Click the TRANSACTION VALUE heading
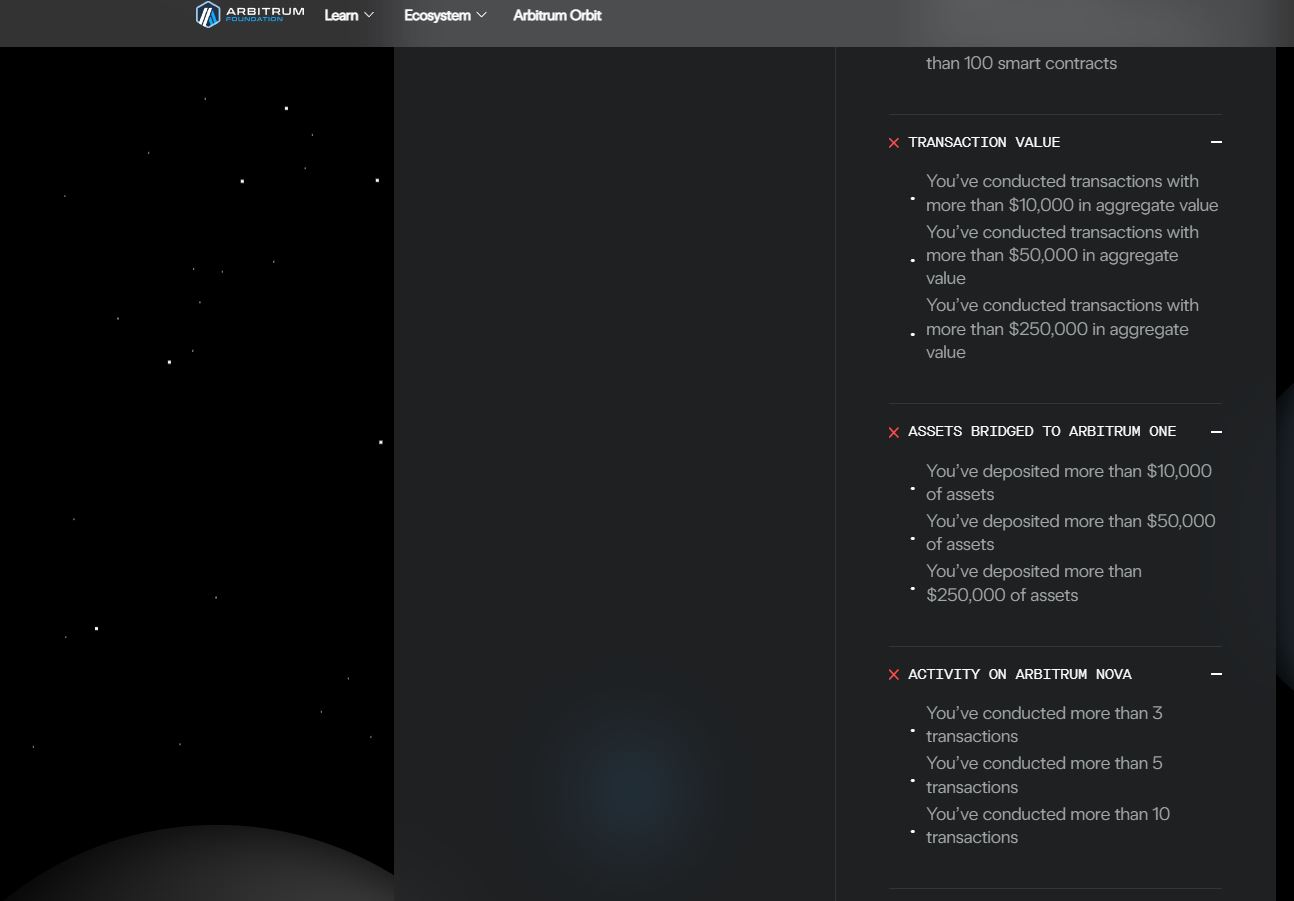Screen dimensions: 1294x901 984,142
